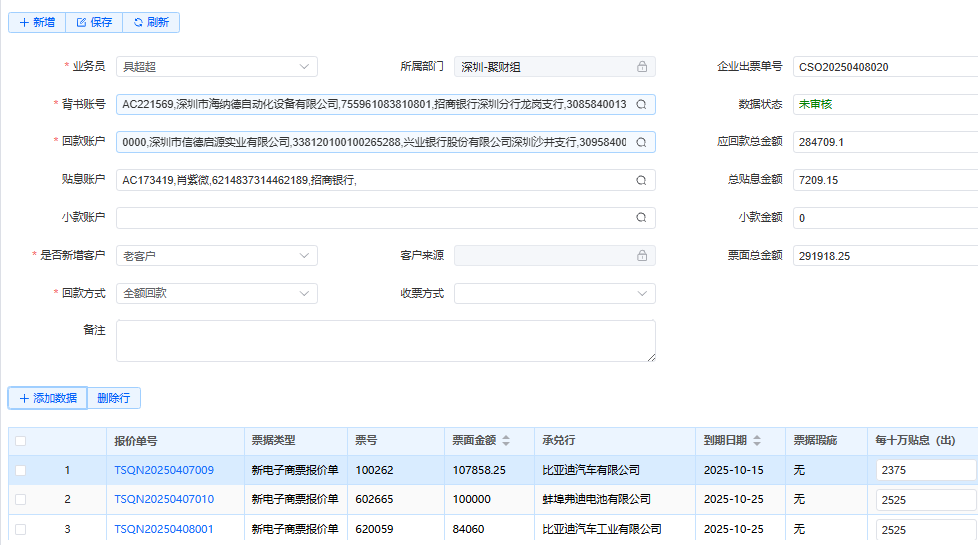The image size is (978, 545).
Task: Click the search icon in 小款账户 field
Action: [641, 217]
